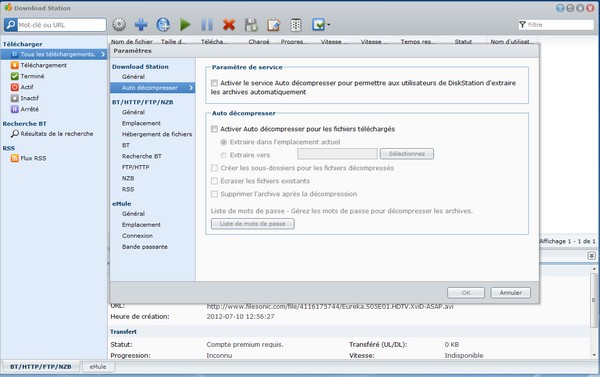Sort by Nom d'utilisateur column header
600x377 pixels.
511,41
